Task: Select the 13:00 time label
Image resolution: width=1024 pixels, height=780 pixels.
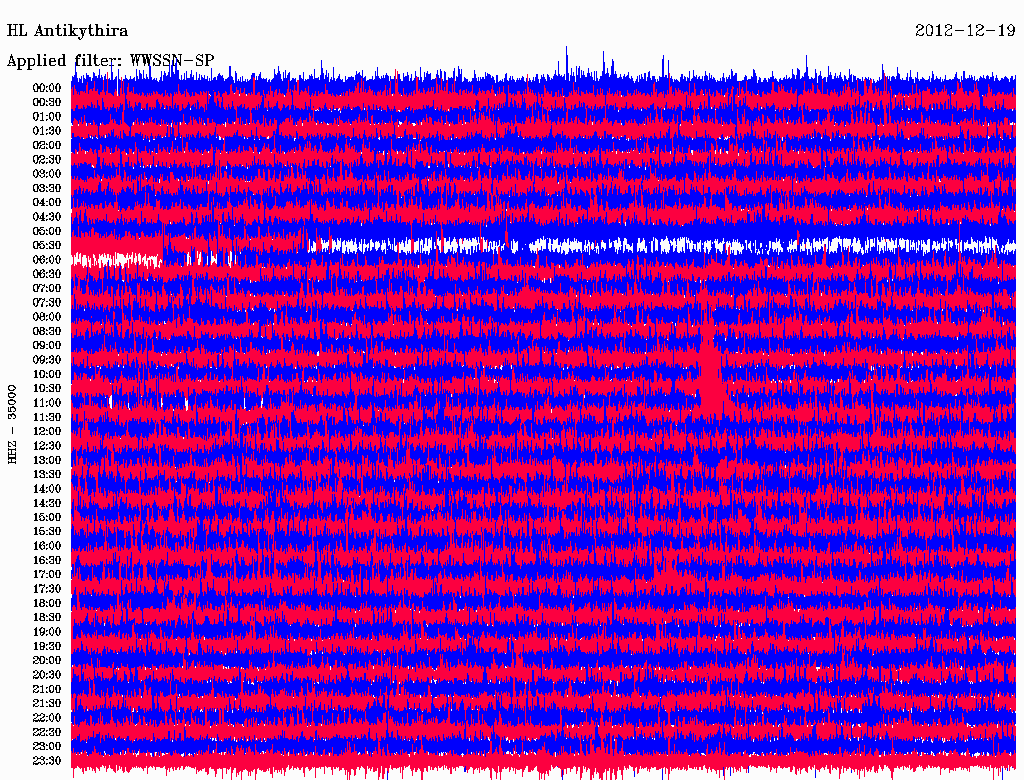Action: point(47,460)
